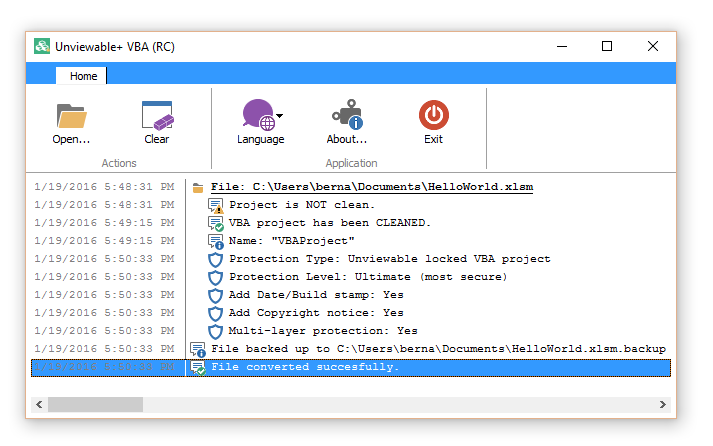Click the folder icon next to the HelloWorld.xlsm file row
Image resolution: width=713 pixels, height=446 pixels.
(198, 188)
